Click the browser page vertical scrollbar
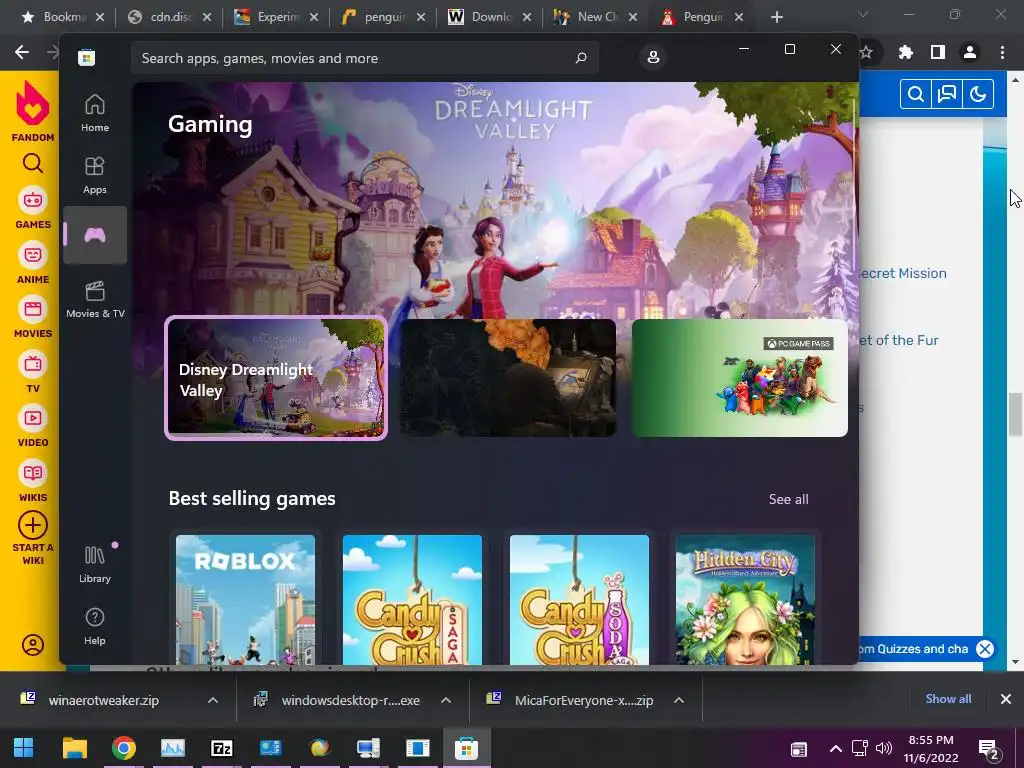The height and width of the screenshot is (768, 1024). [x=1016, y=415]
